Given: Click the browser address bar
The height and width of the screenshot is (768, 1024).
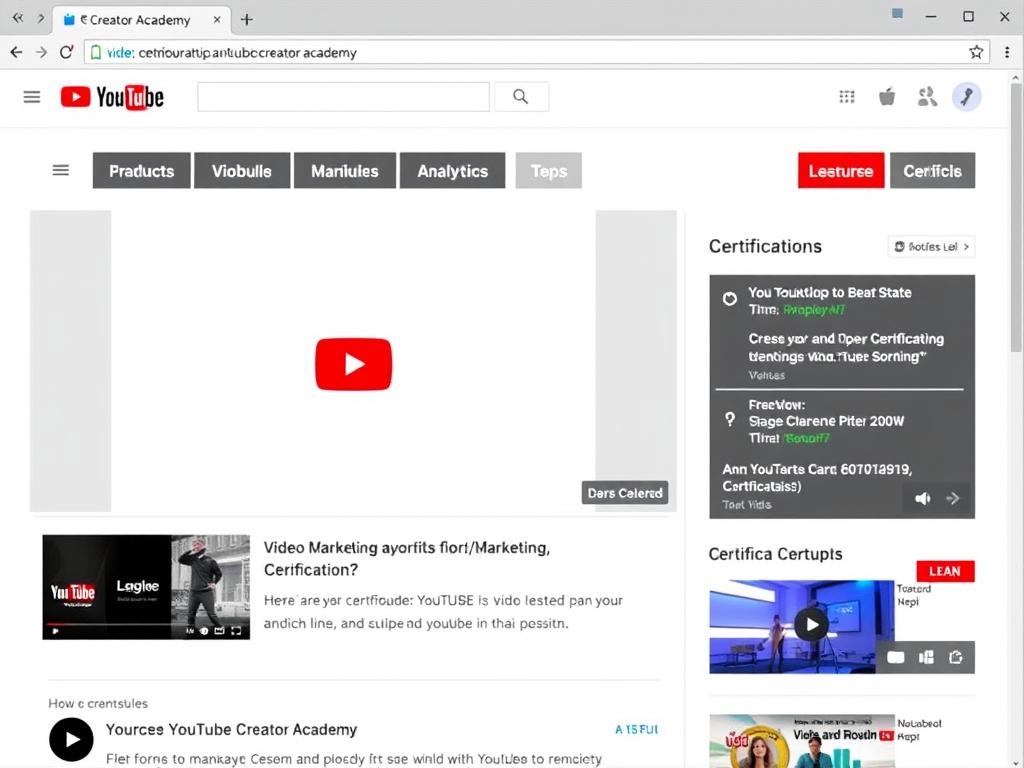Looking at the screenshot, I should click(536, 52).
